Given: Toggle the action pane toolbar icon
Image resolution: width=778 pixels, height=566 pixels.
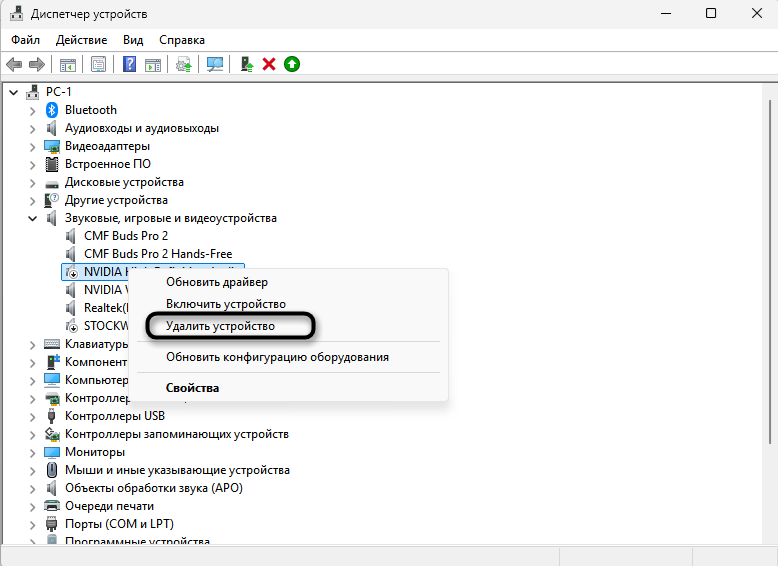Looking at the screenshot, I should [153, 64].
